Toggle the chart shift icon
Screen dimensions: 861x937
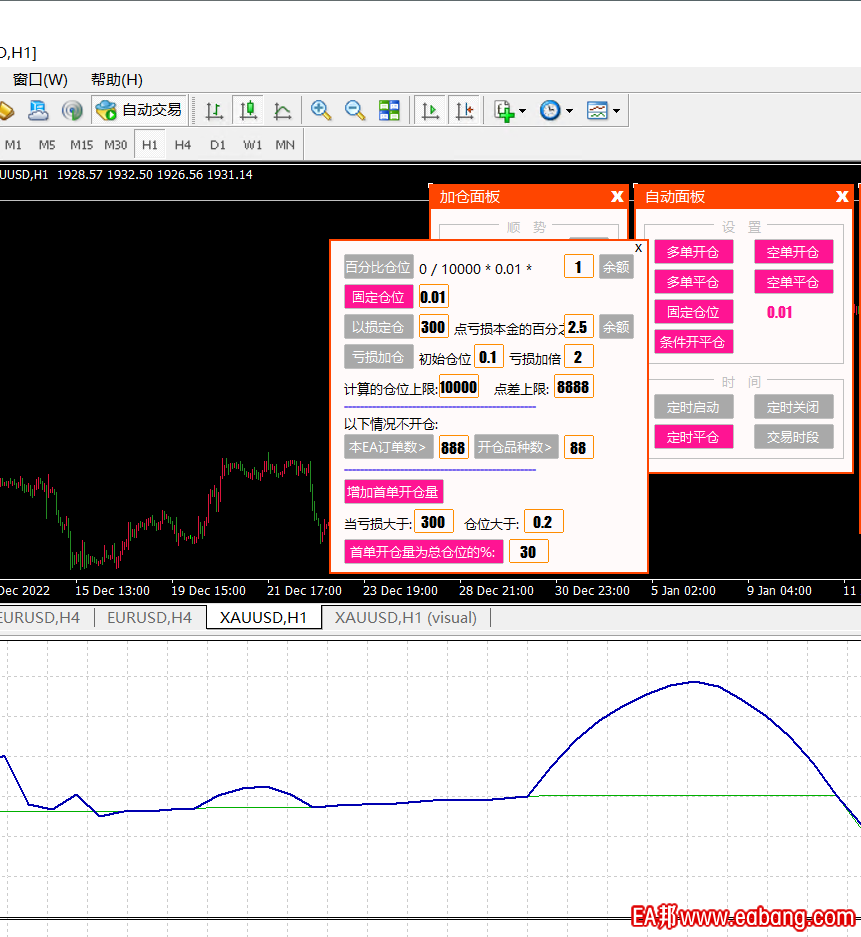coord(464,111)
